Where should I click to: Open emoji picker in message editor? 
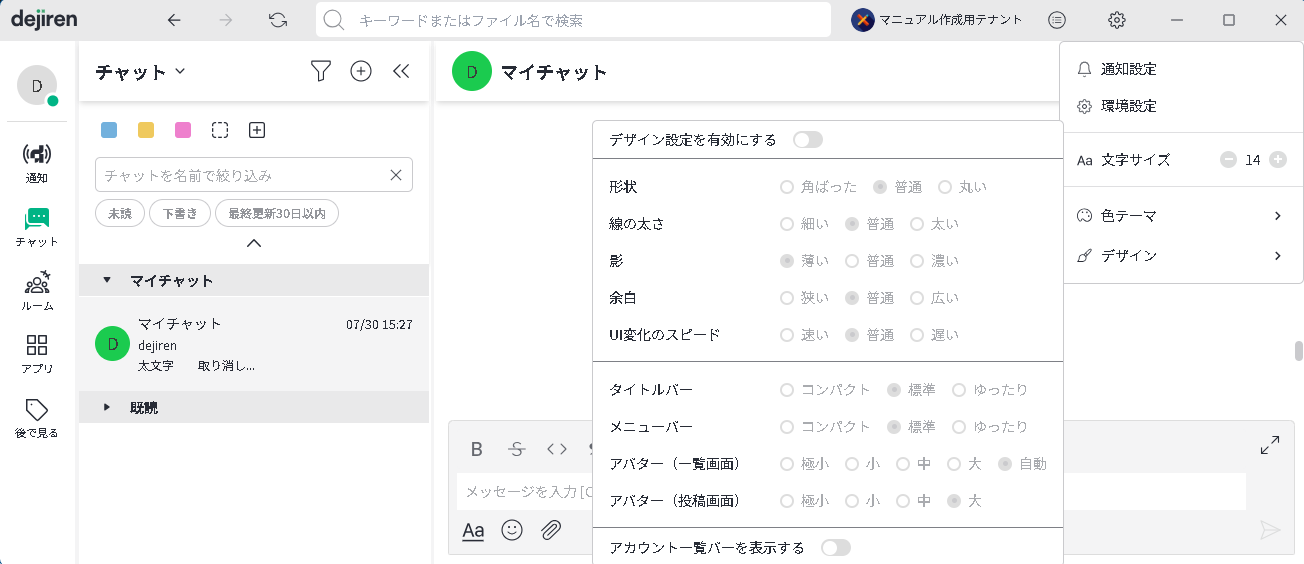click(512, 530)
